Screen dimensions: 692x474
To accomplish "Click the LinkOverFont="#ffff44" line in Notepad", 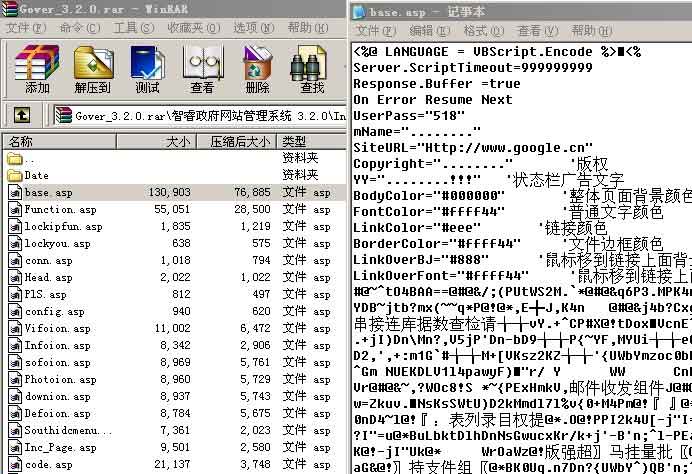I will click(x=441, y=276).
